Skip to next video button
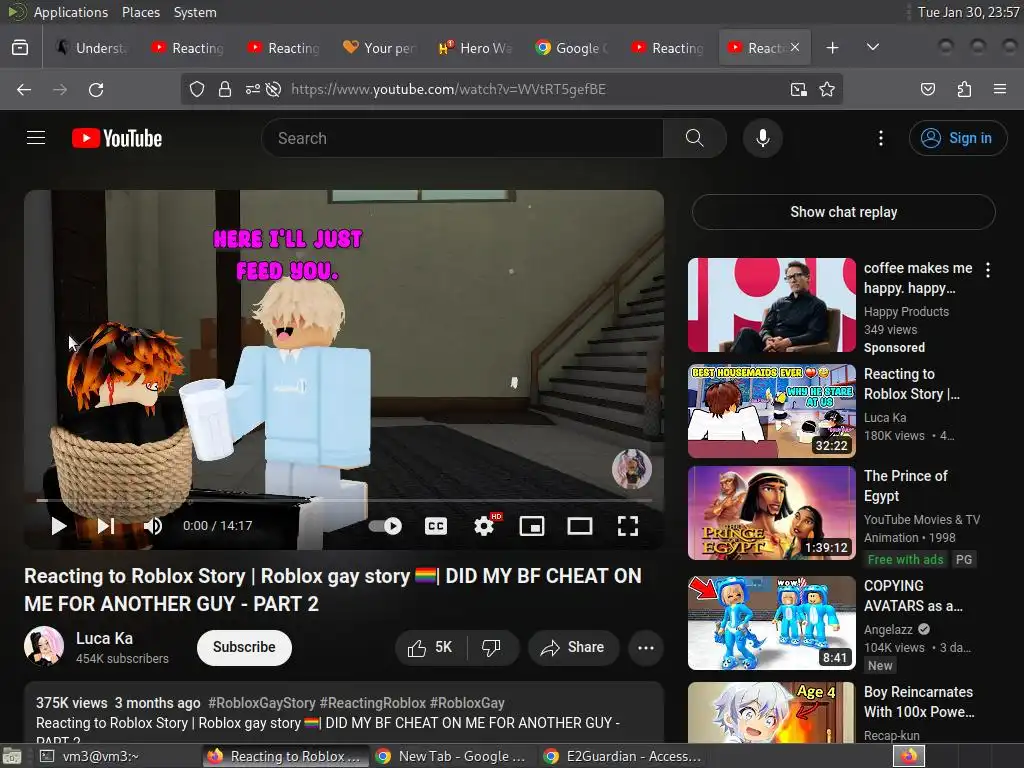Viewport: 1024px width, 768px height. [106, 526]
